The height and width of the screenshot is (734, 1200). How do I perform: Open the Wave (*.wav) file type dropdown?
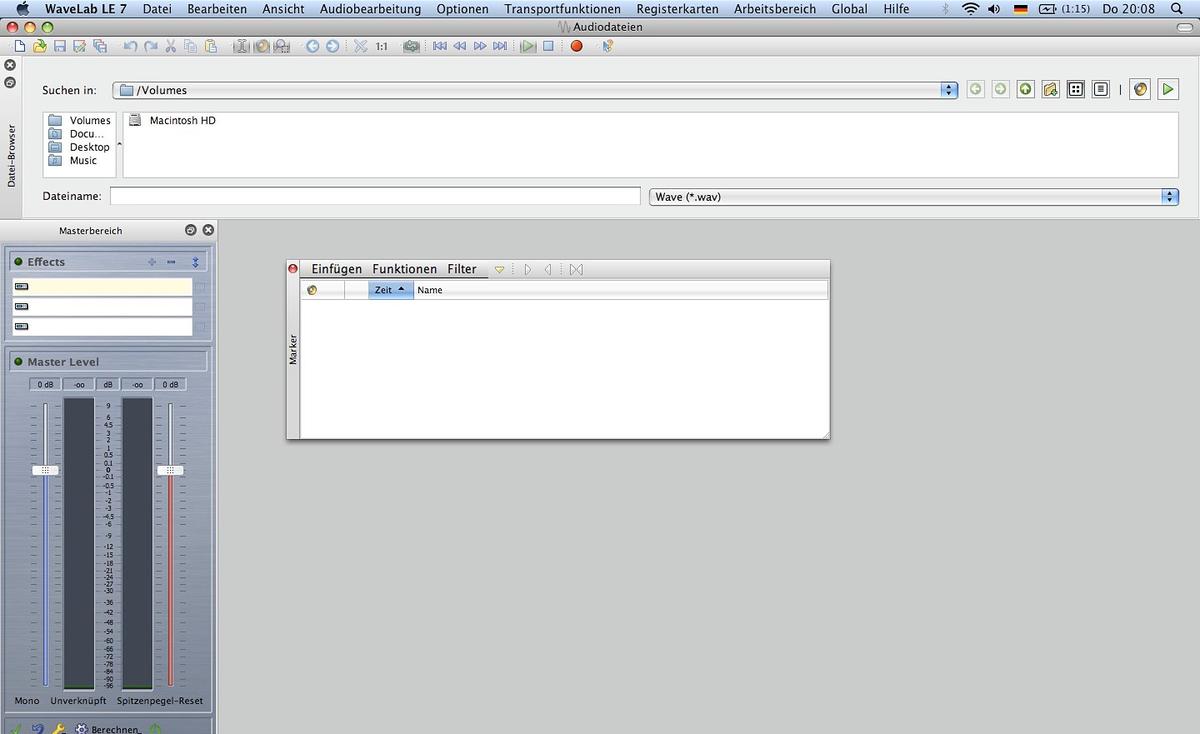pyautogui.click(x=914, y=197)
